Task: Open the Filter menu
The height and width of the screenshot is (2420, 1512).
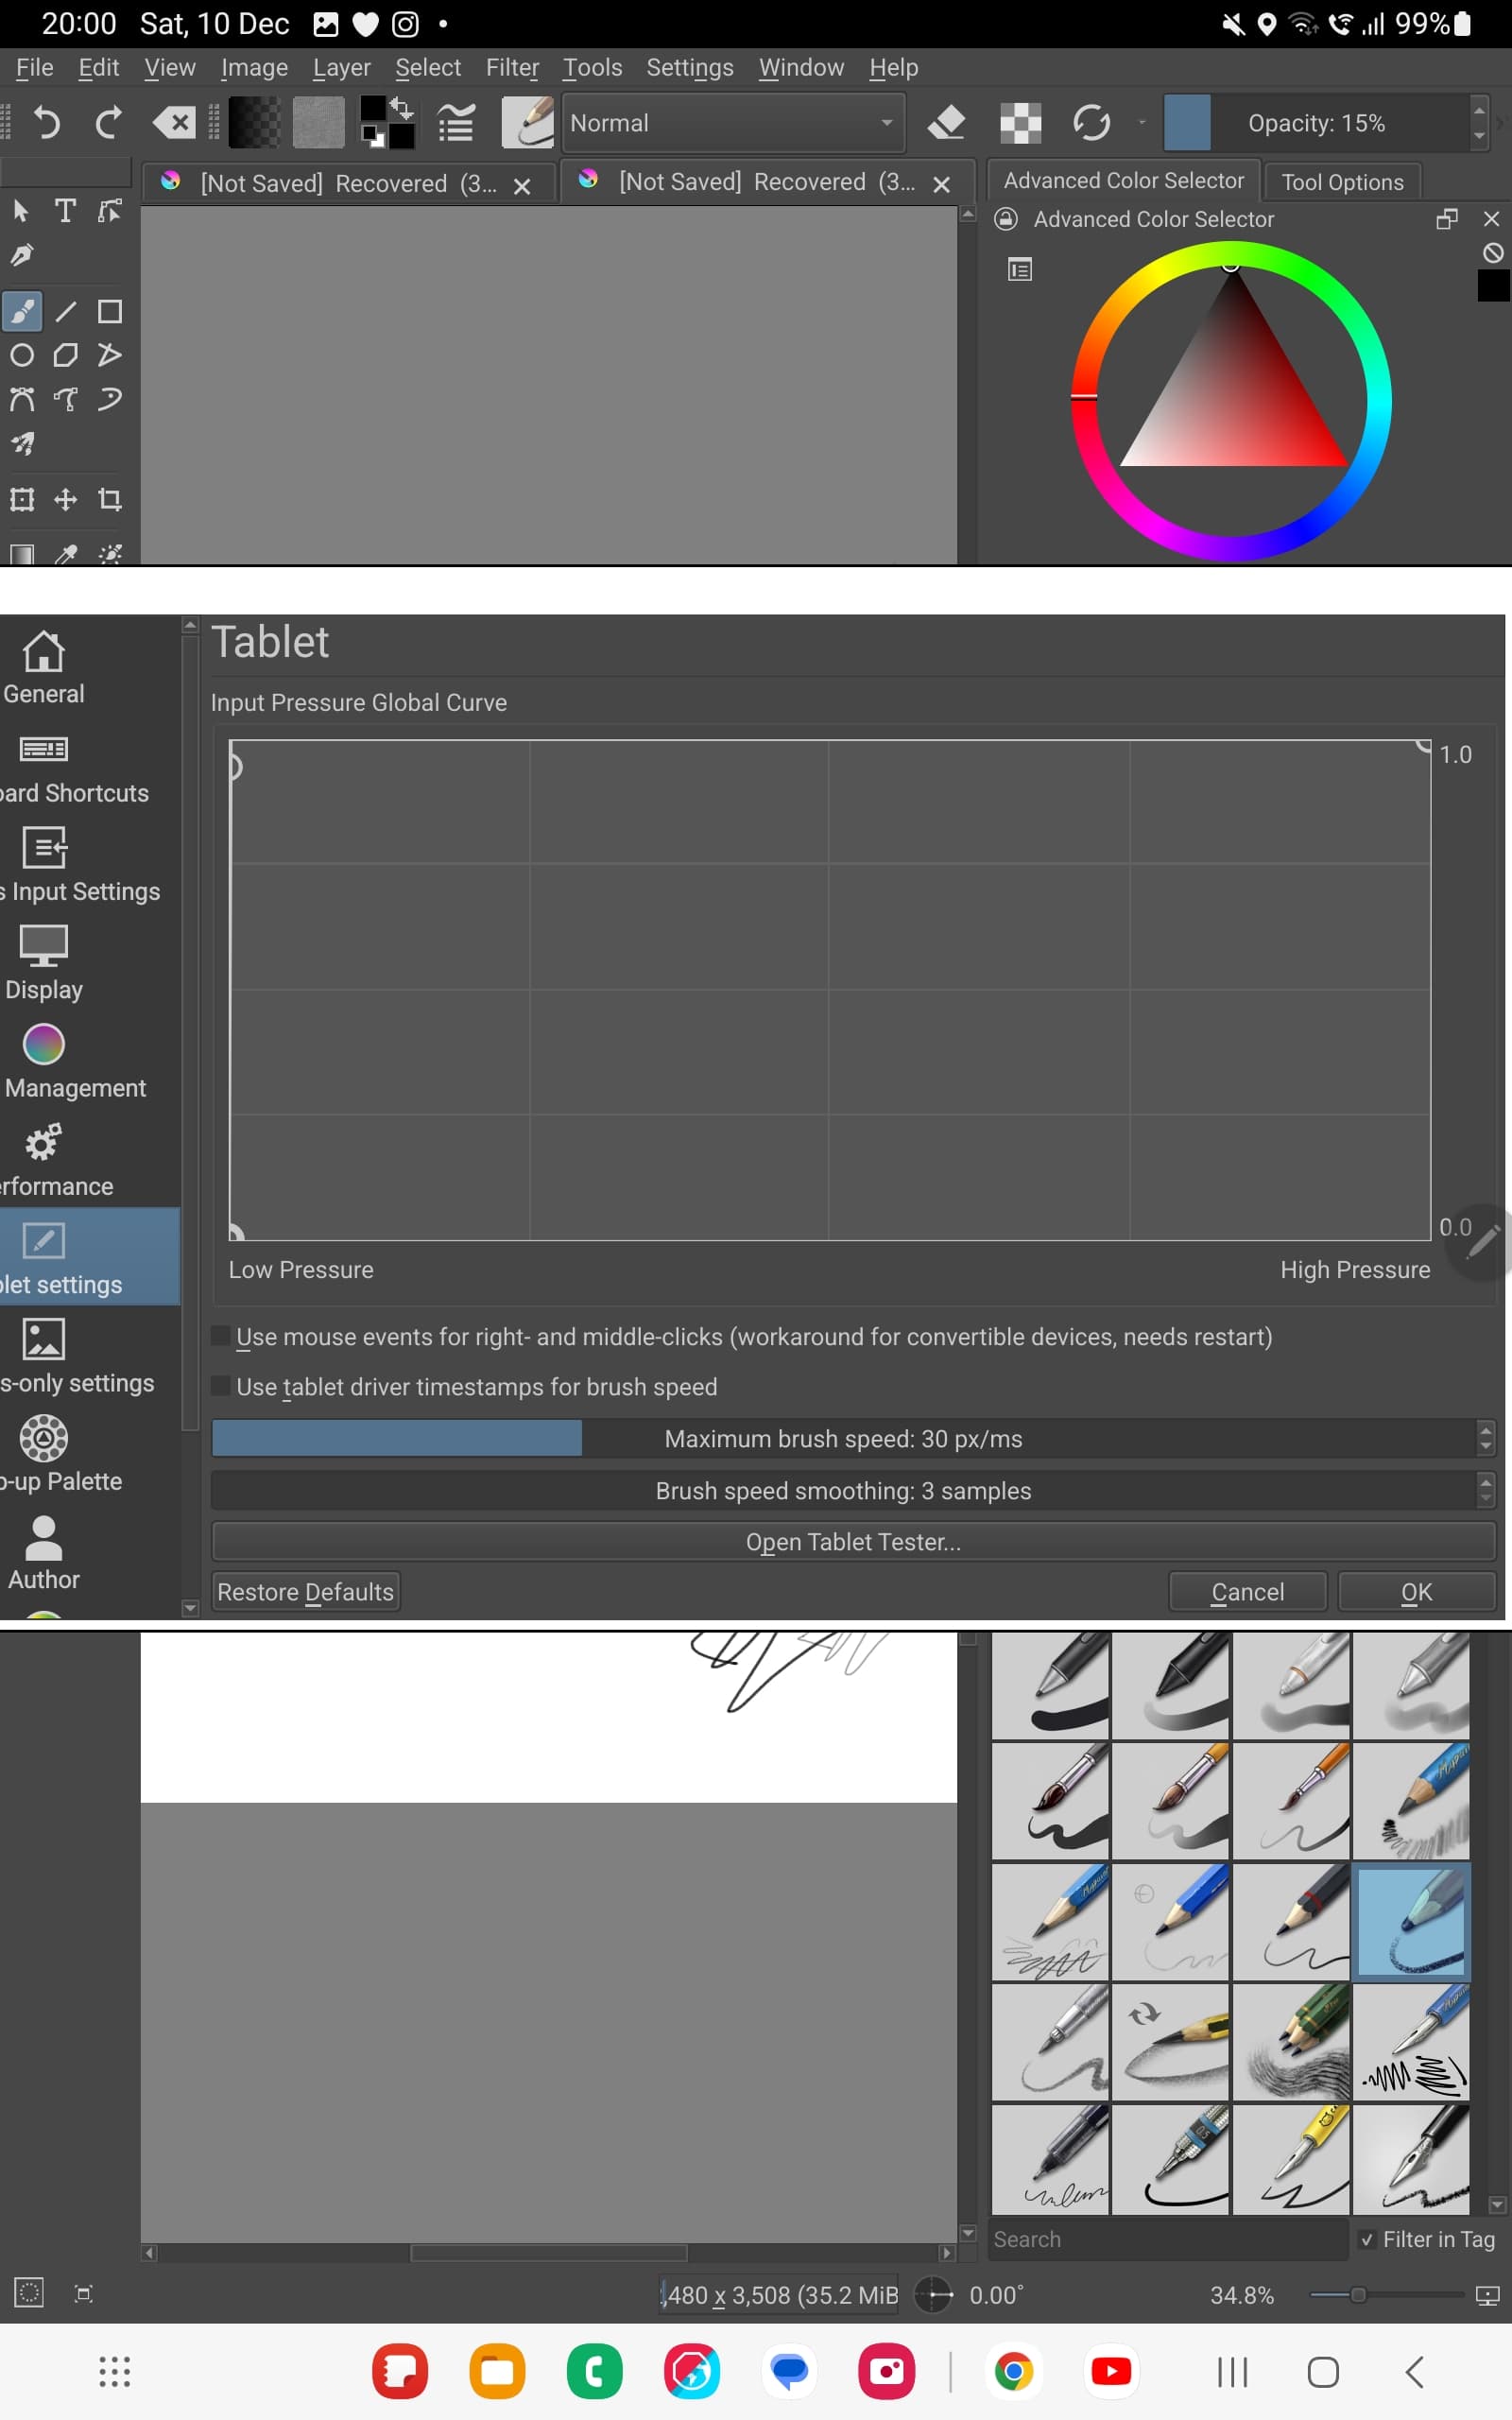Action: pos(512,67)
